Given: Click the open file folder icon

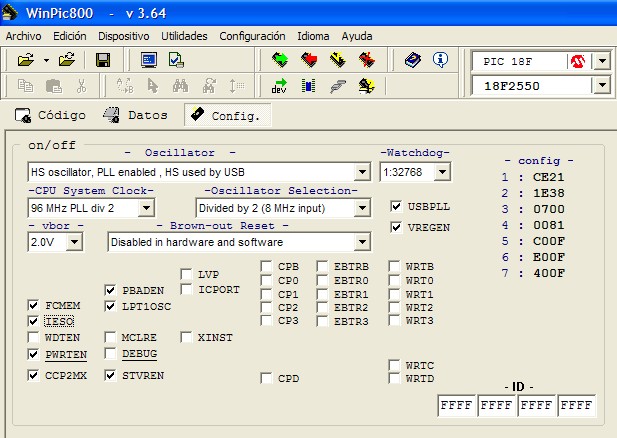Looking at the screenshot, I should click(27, 60).
